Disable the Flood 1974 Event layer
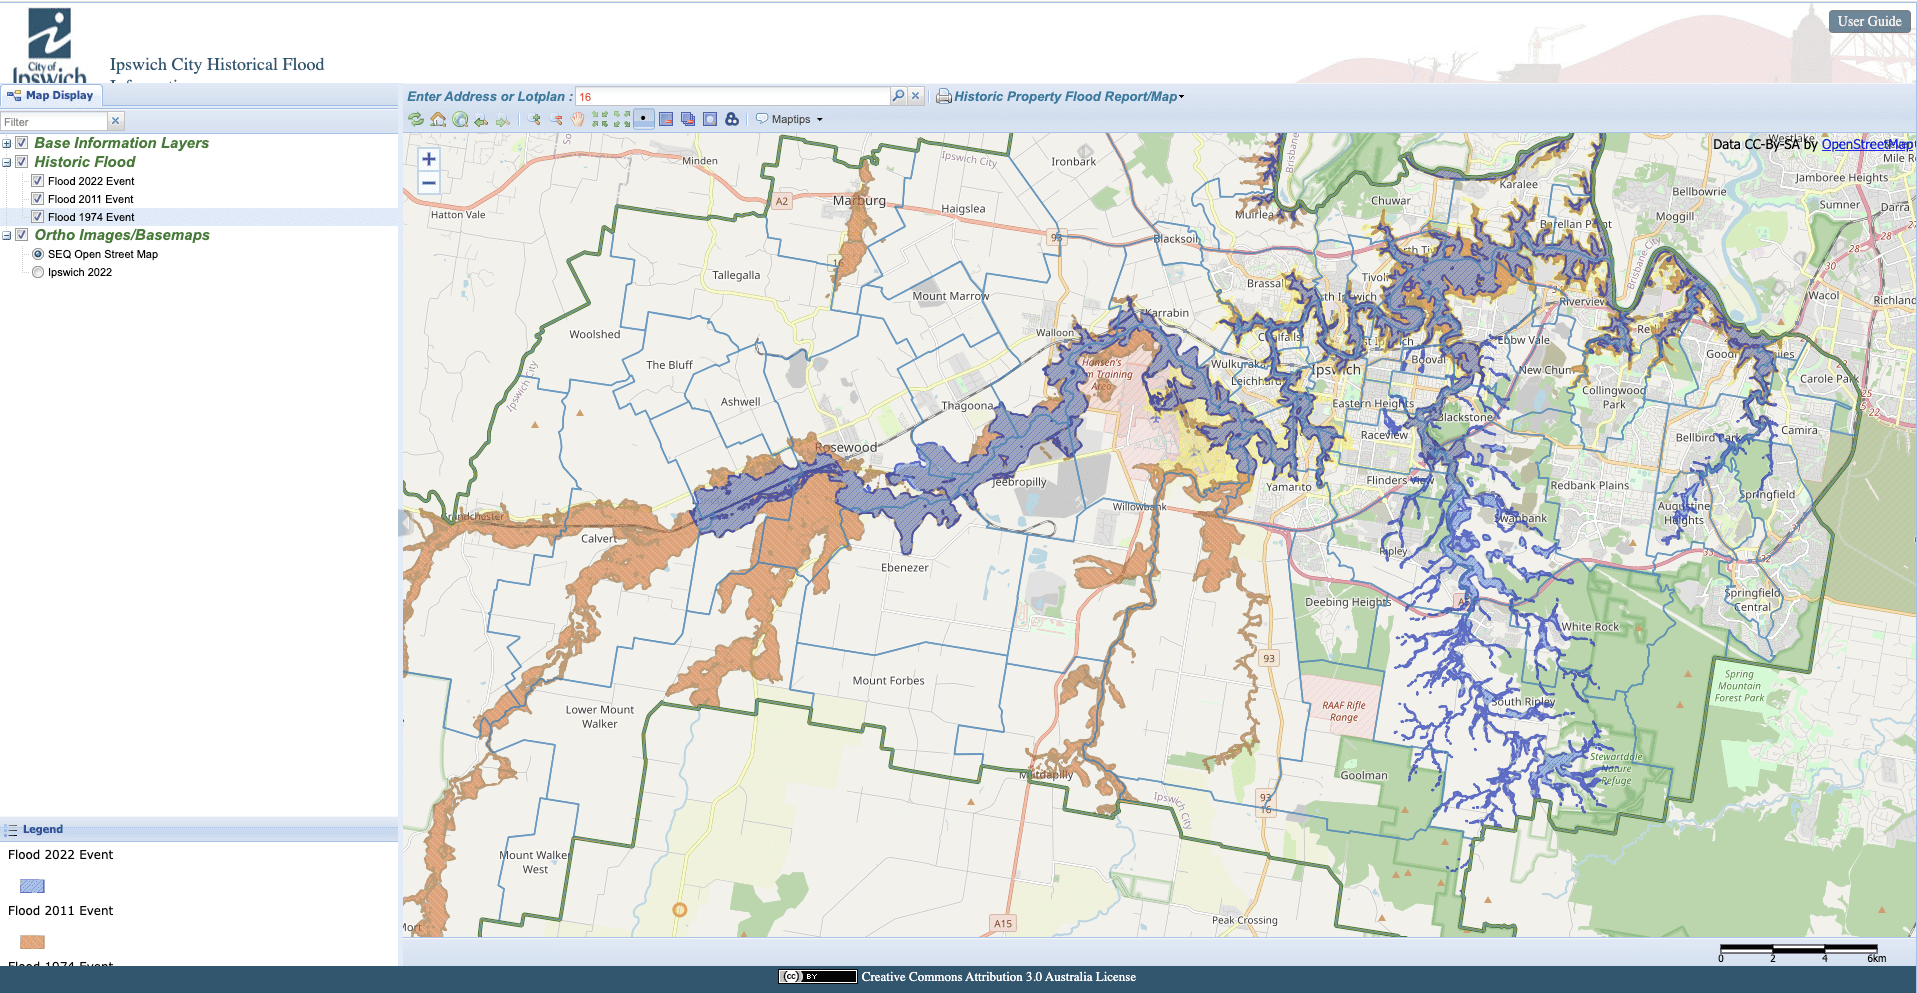The image size is (1917, 993). tap(37, 217)
